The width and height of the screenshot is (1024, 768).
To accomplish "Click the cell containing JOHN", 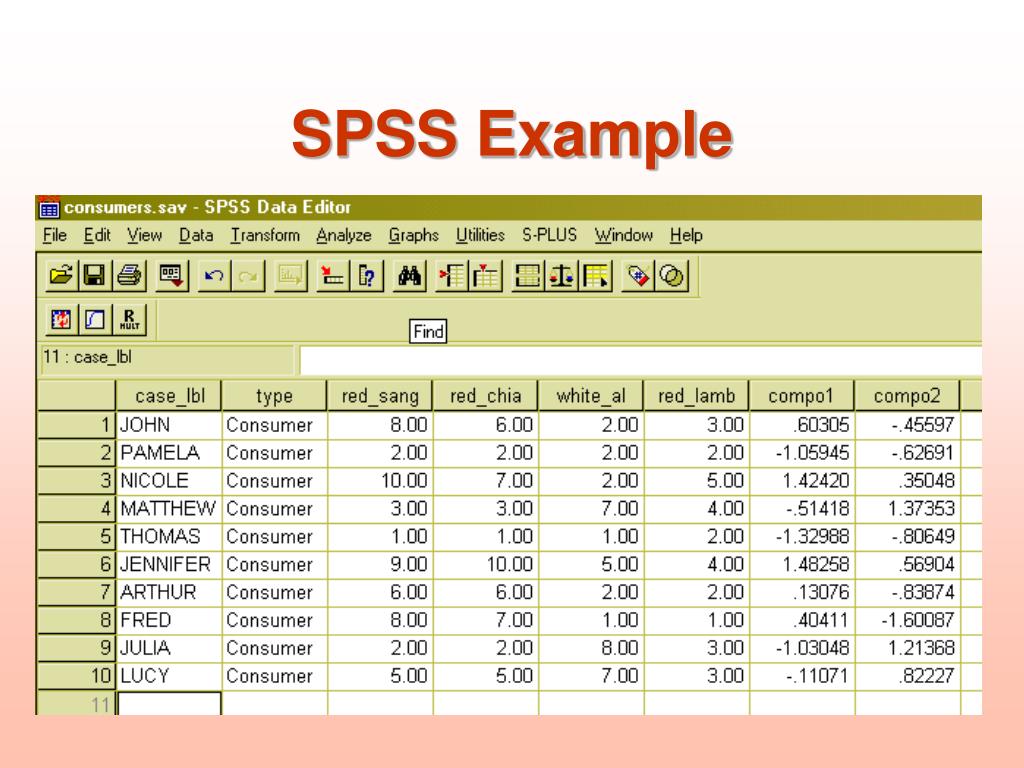I will click(x=169, y=424).
